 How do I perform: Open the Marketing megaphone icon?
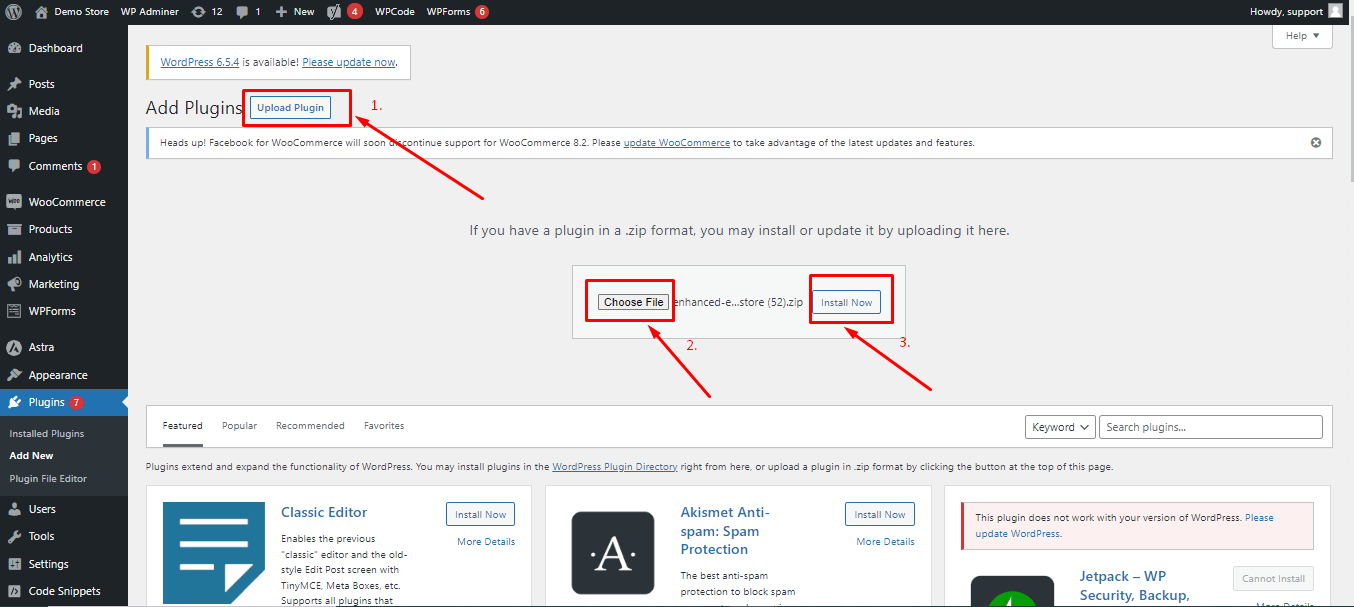coord(14,284)
